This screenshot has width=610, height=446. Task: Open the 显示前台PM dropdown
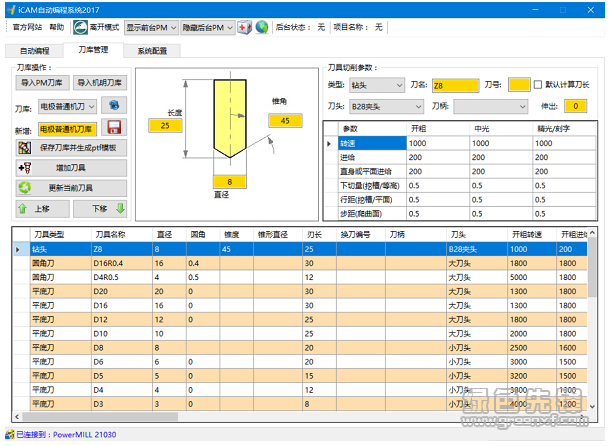pos(152,28)
